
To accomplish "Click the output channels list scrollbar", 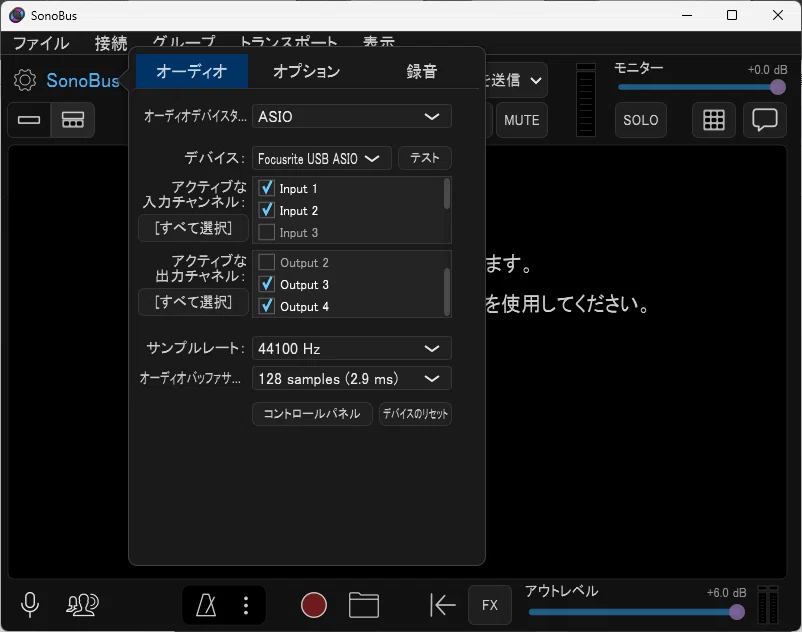I will 447,292.
